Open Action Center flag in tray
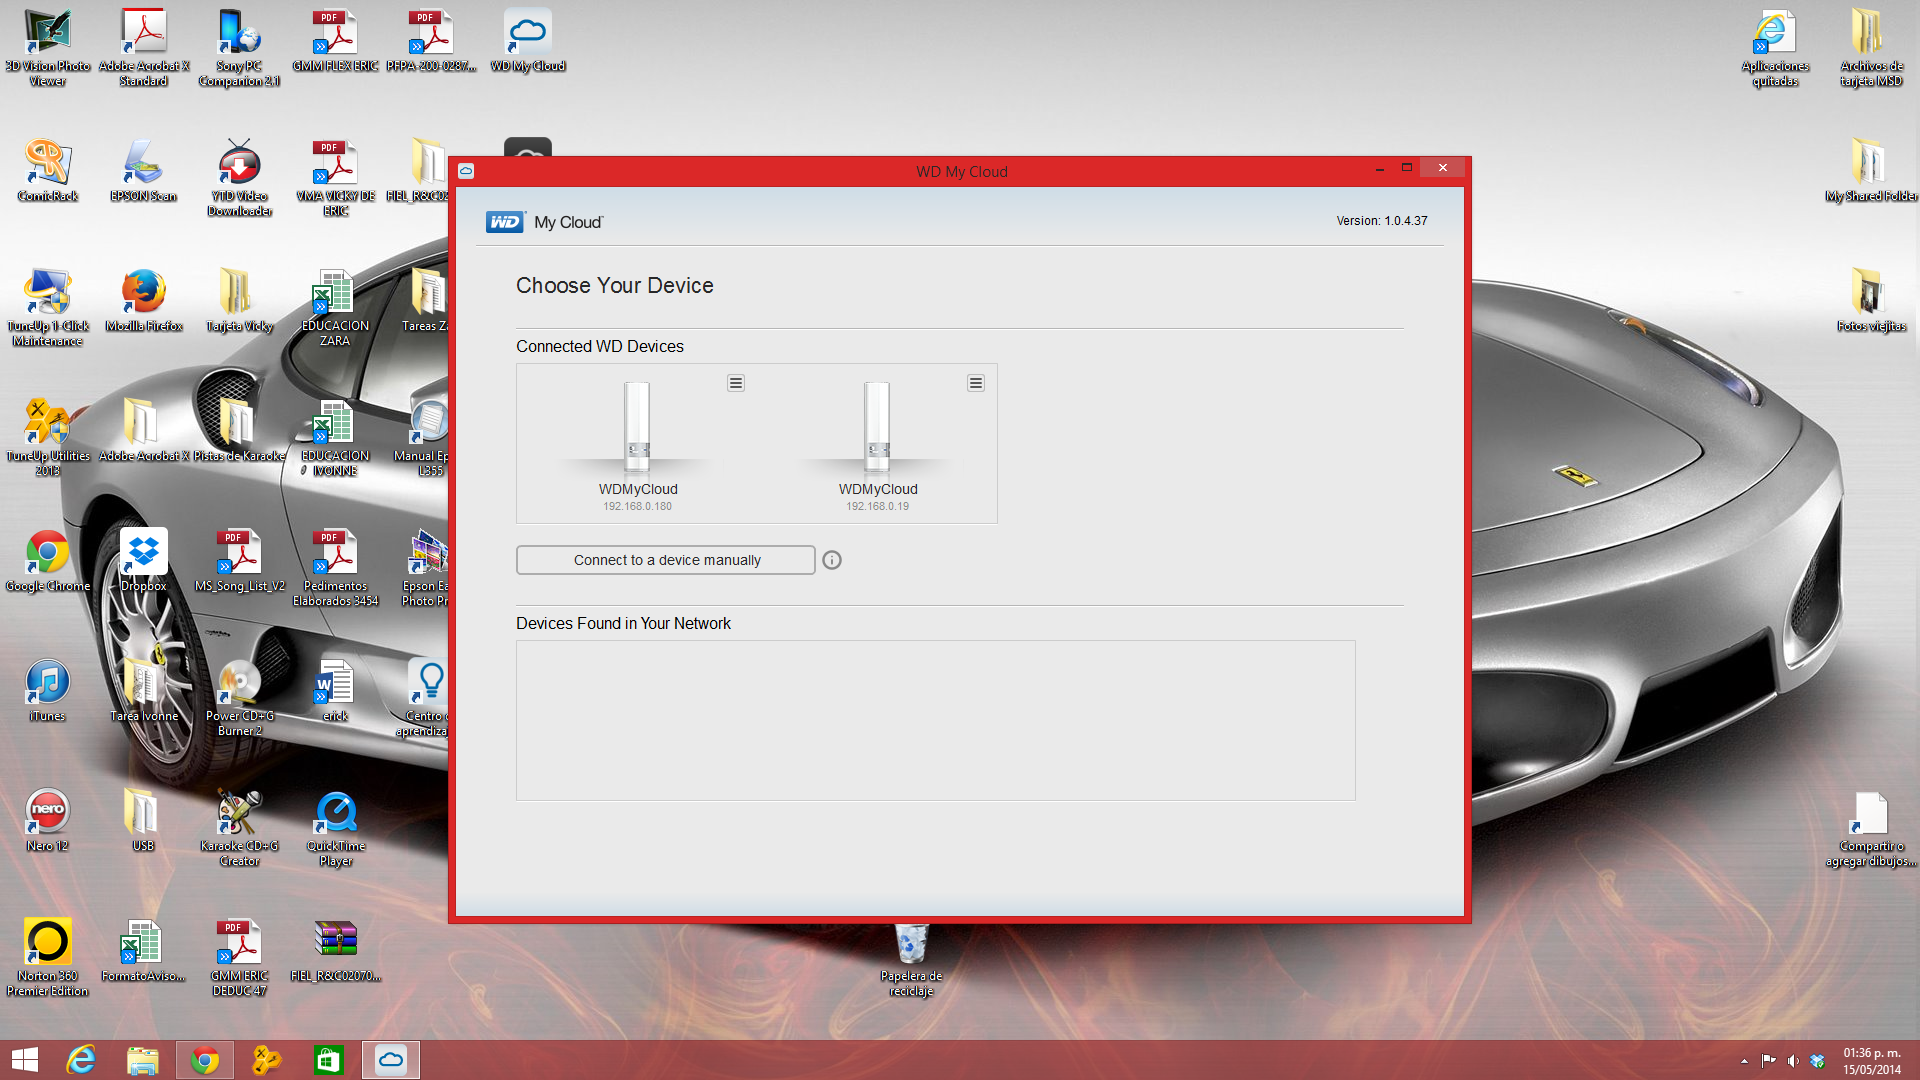The width and height of the screenshot is (1920, 1080). click(x=1768, y=1061)
